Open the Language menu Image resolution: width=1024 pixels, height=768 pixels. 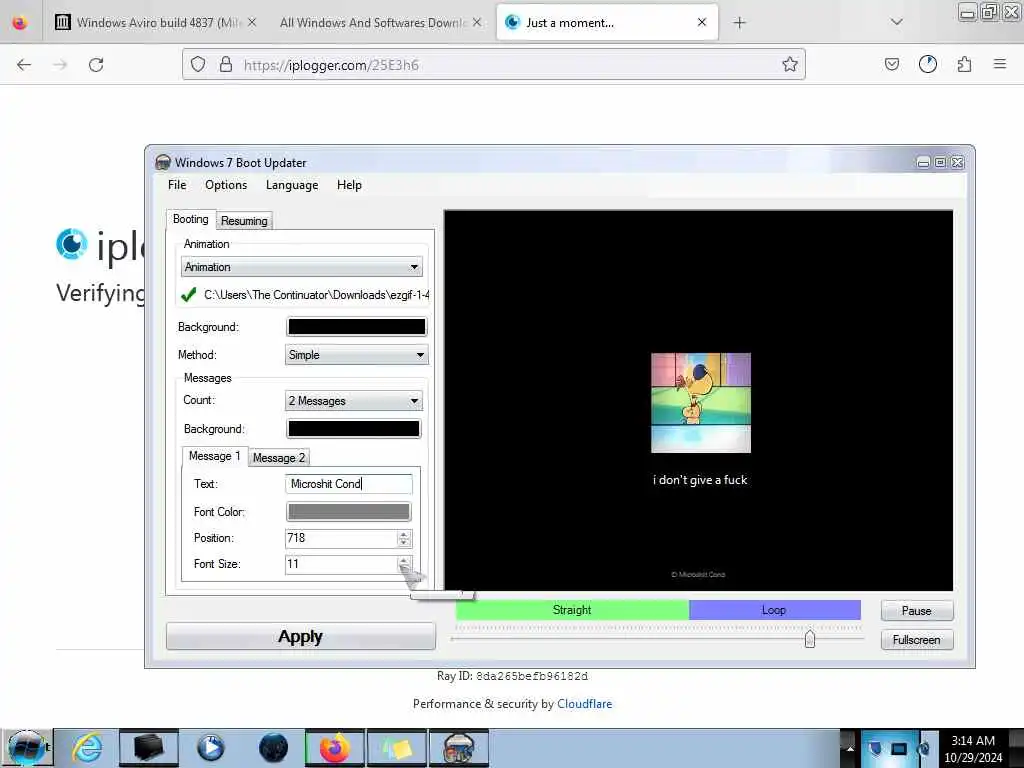(292, 185)
